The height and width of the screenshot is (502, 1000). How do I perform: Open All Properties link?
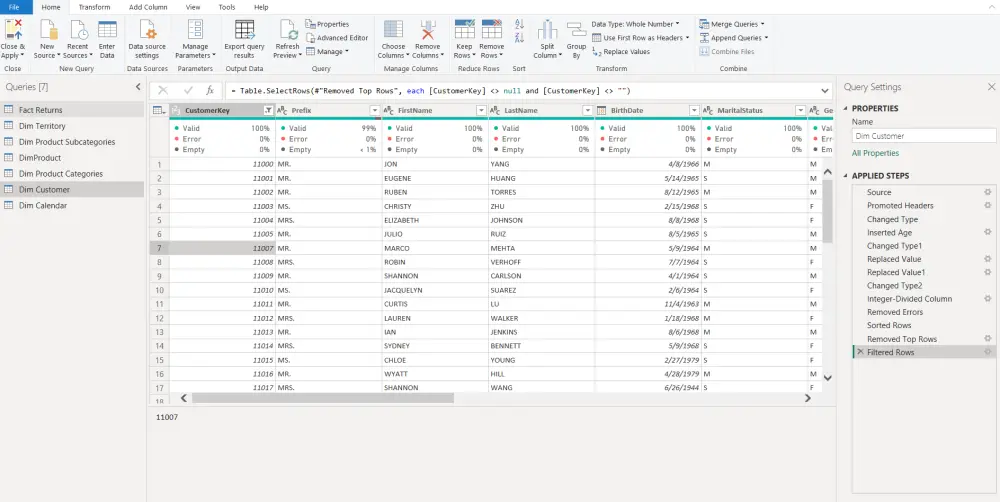click(x=875, y=153)
